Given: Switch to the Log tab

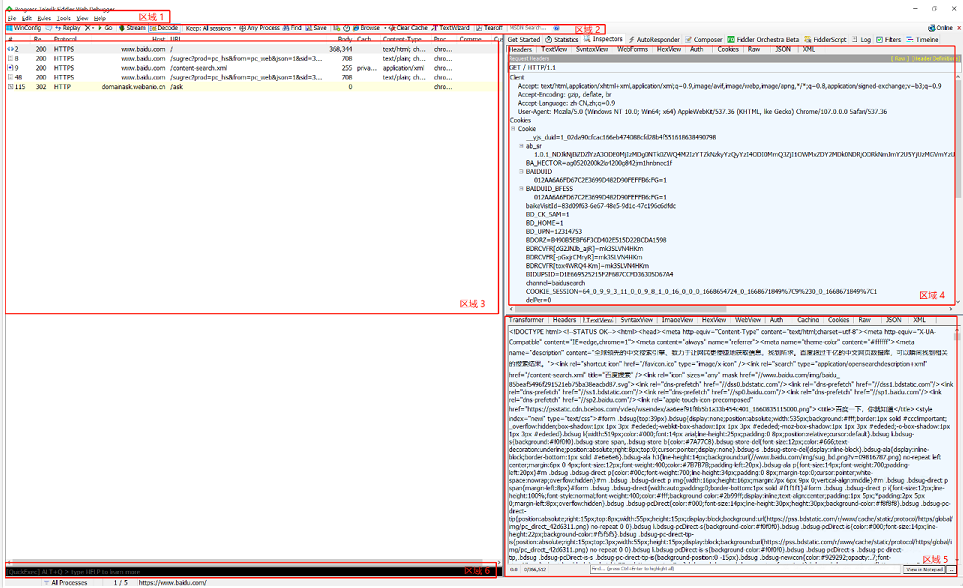Looking at the screenshot, I should coord(862,39).
